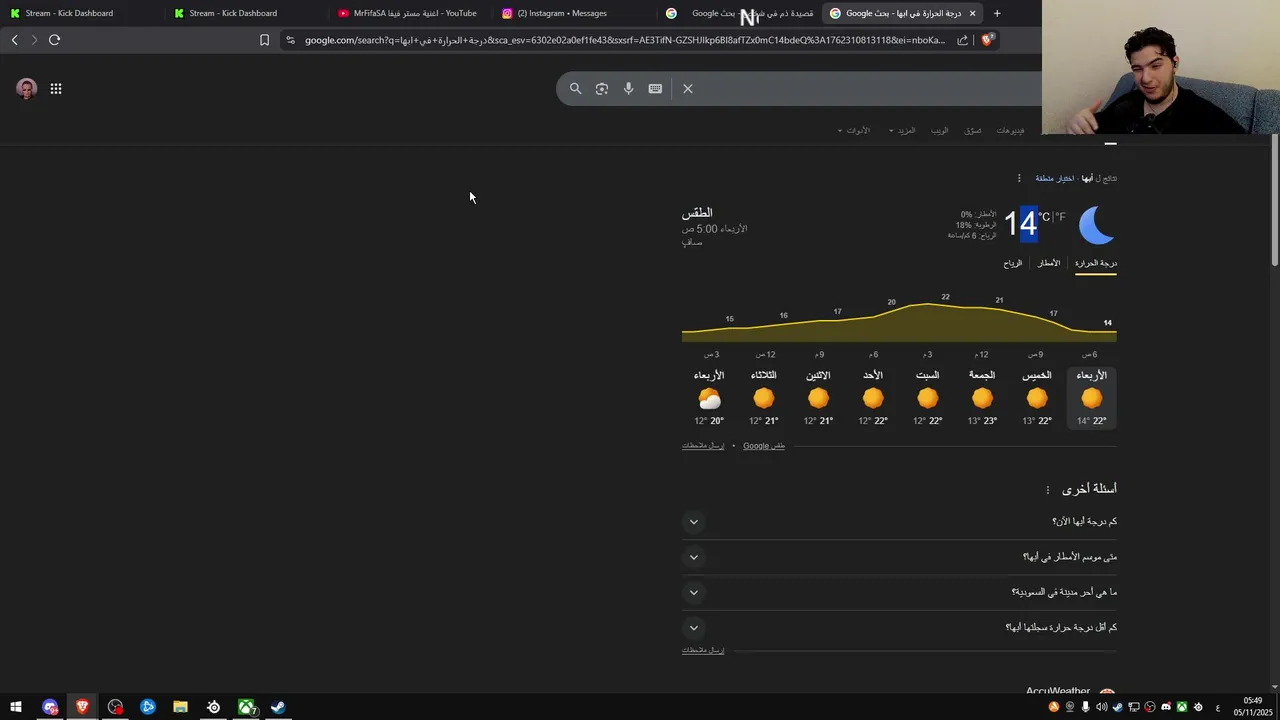Switch temperature unit to °F
Screen dimensions: 1280x720
1059,217
